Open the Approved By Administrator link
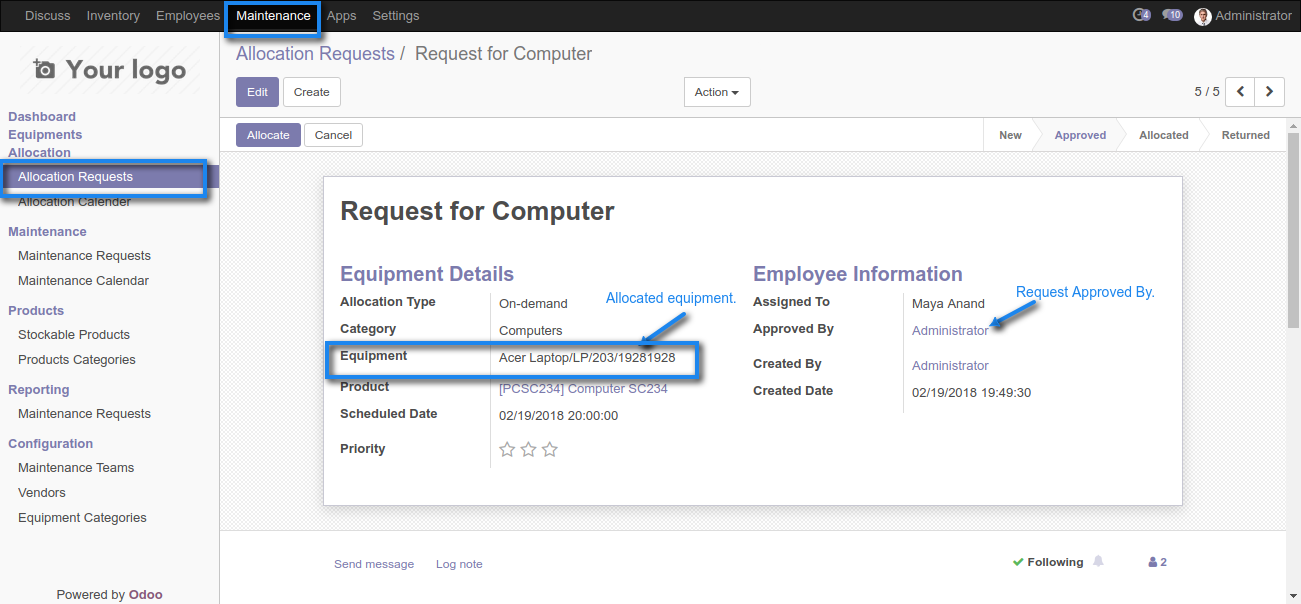 click(x=950, y=331)
